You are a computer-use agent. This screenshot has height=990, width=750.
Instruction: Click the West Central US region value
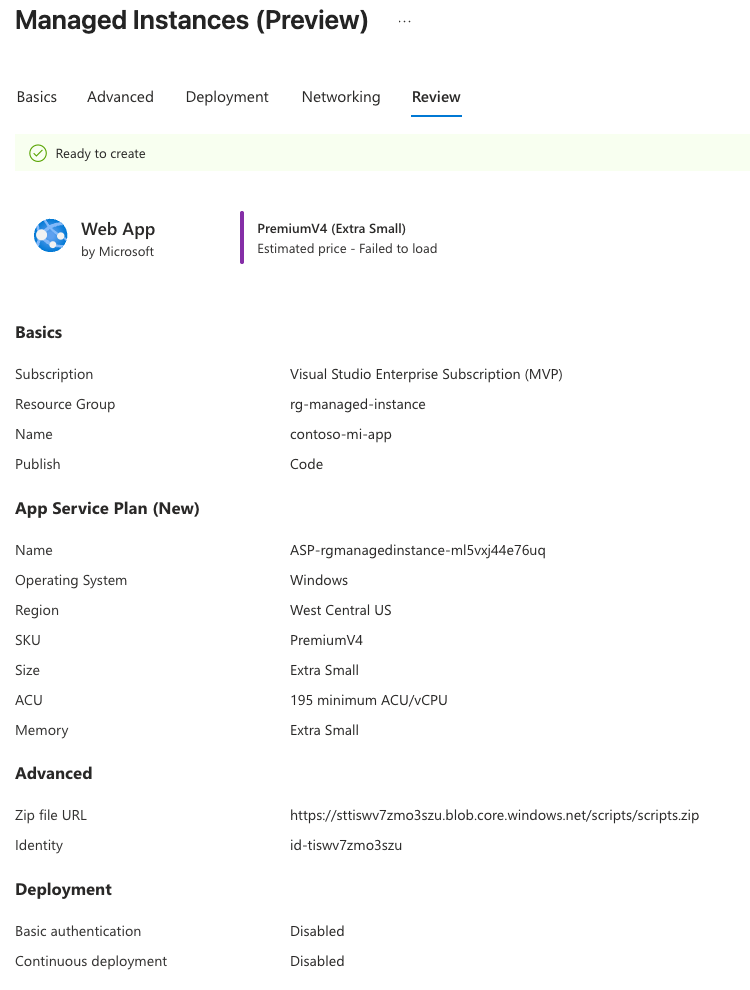[x=340, y=610]
